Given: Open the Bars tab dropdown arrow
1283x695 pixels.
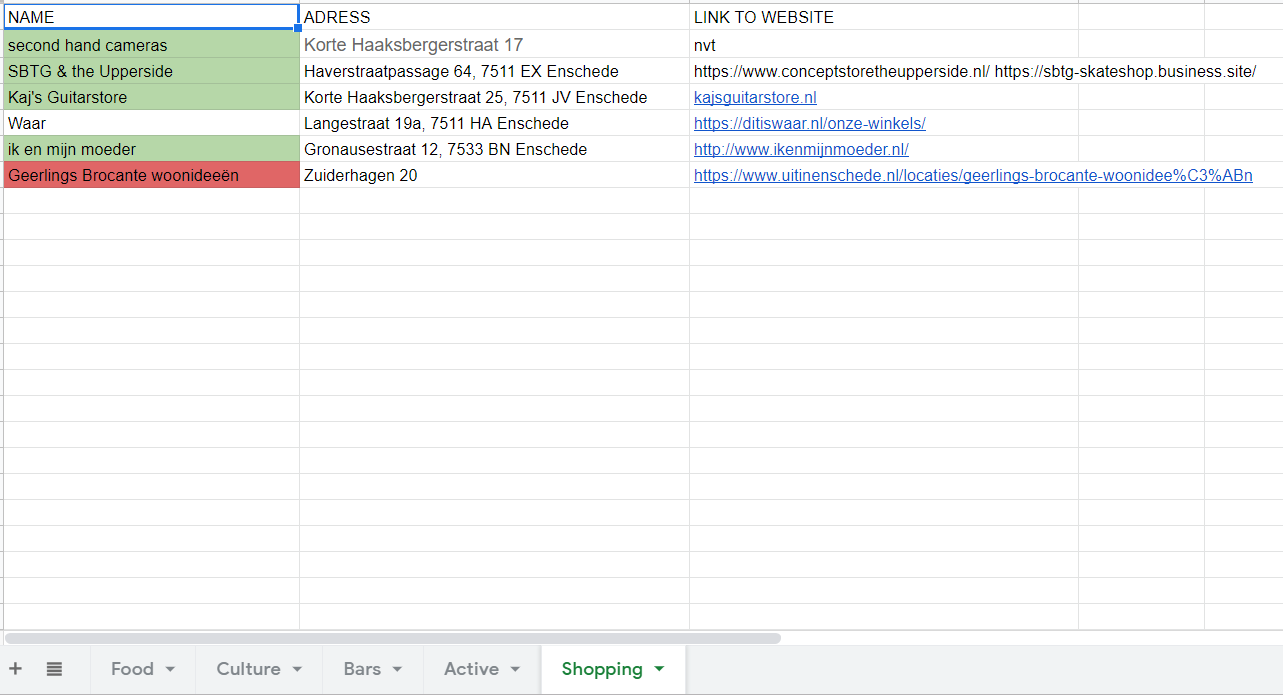Looking at the screenshot, I should (398, 669).
